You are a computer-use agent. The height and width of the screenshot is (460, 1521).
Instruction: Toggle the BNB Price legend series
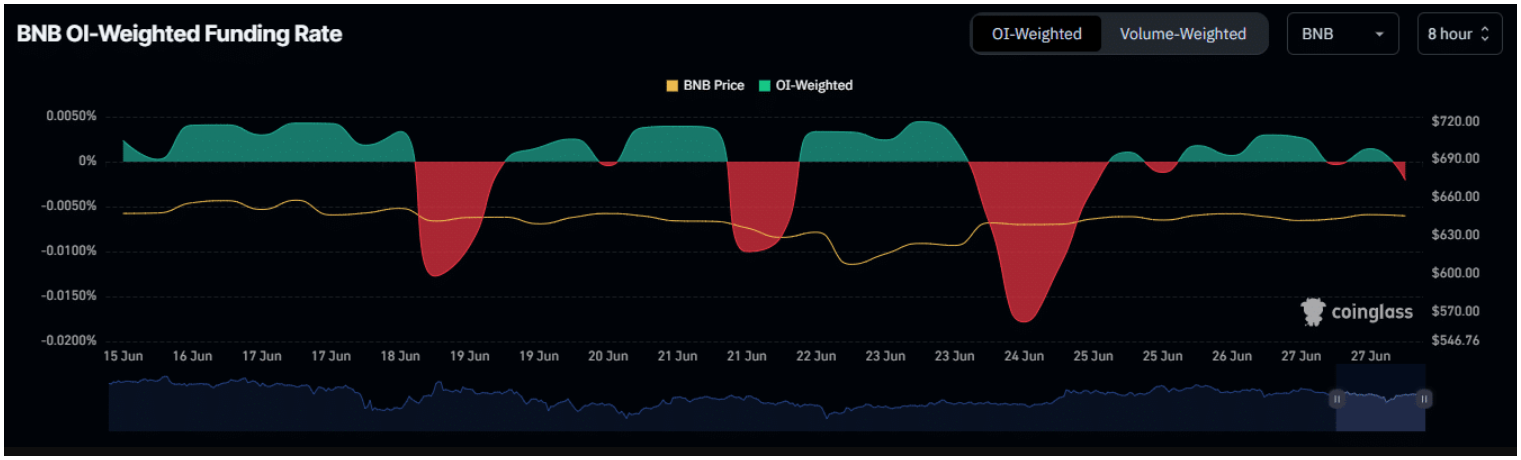(705, 86)
